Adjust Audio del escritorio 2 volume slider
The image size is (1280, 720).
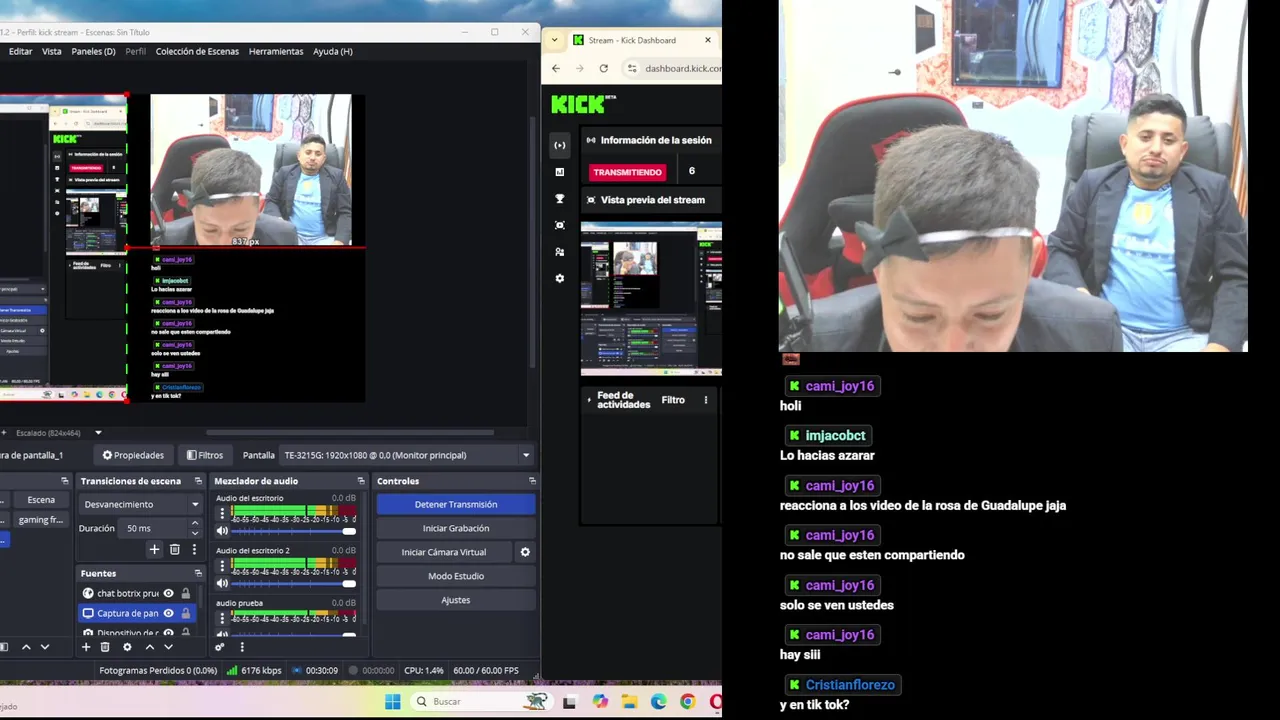[294, 583]
